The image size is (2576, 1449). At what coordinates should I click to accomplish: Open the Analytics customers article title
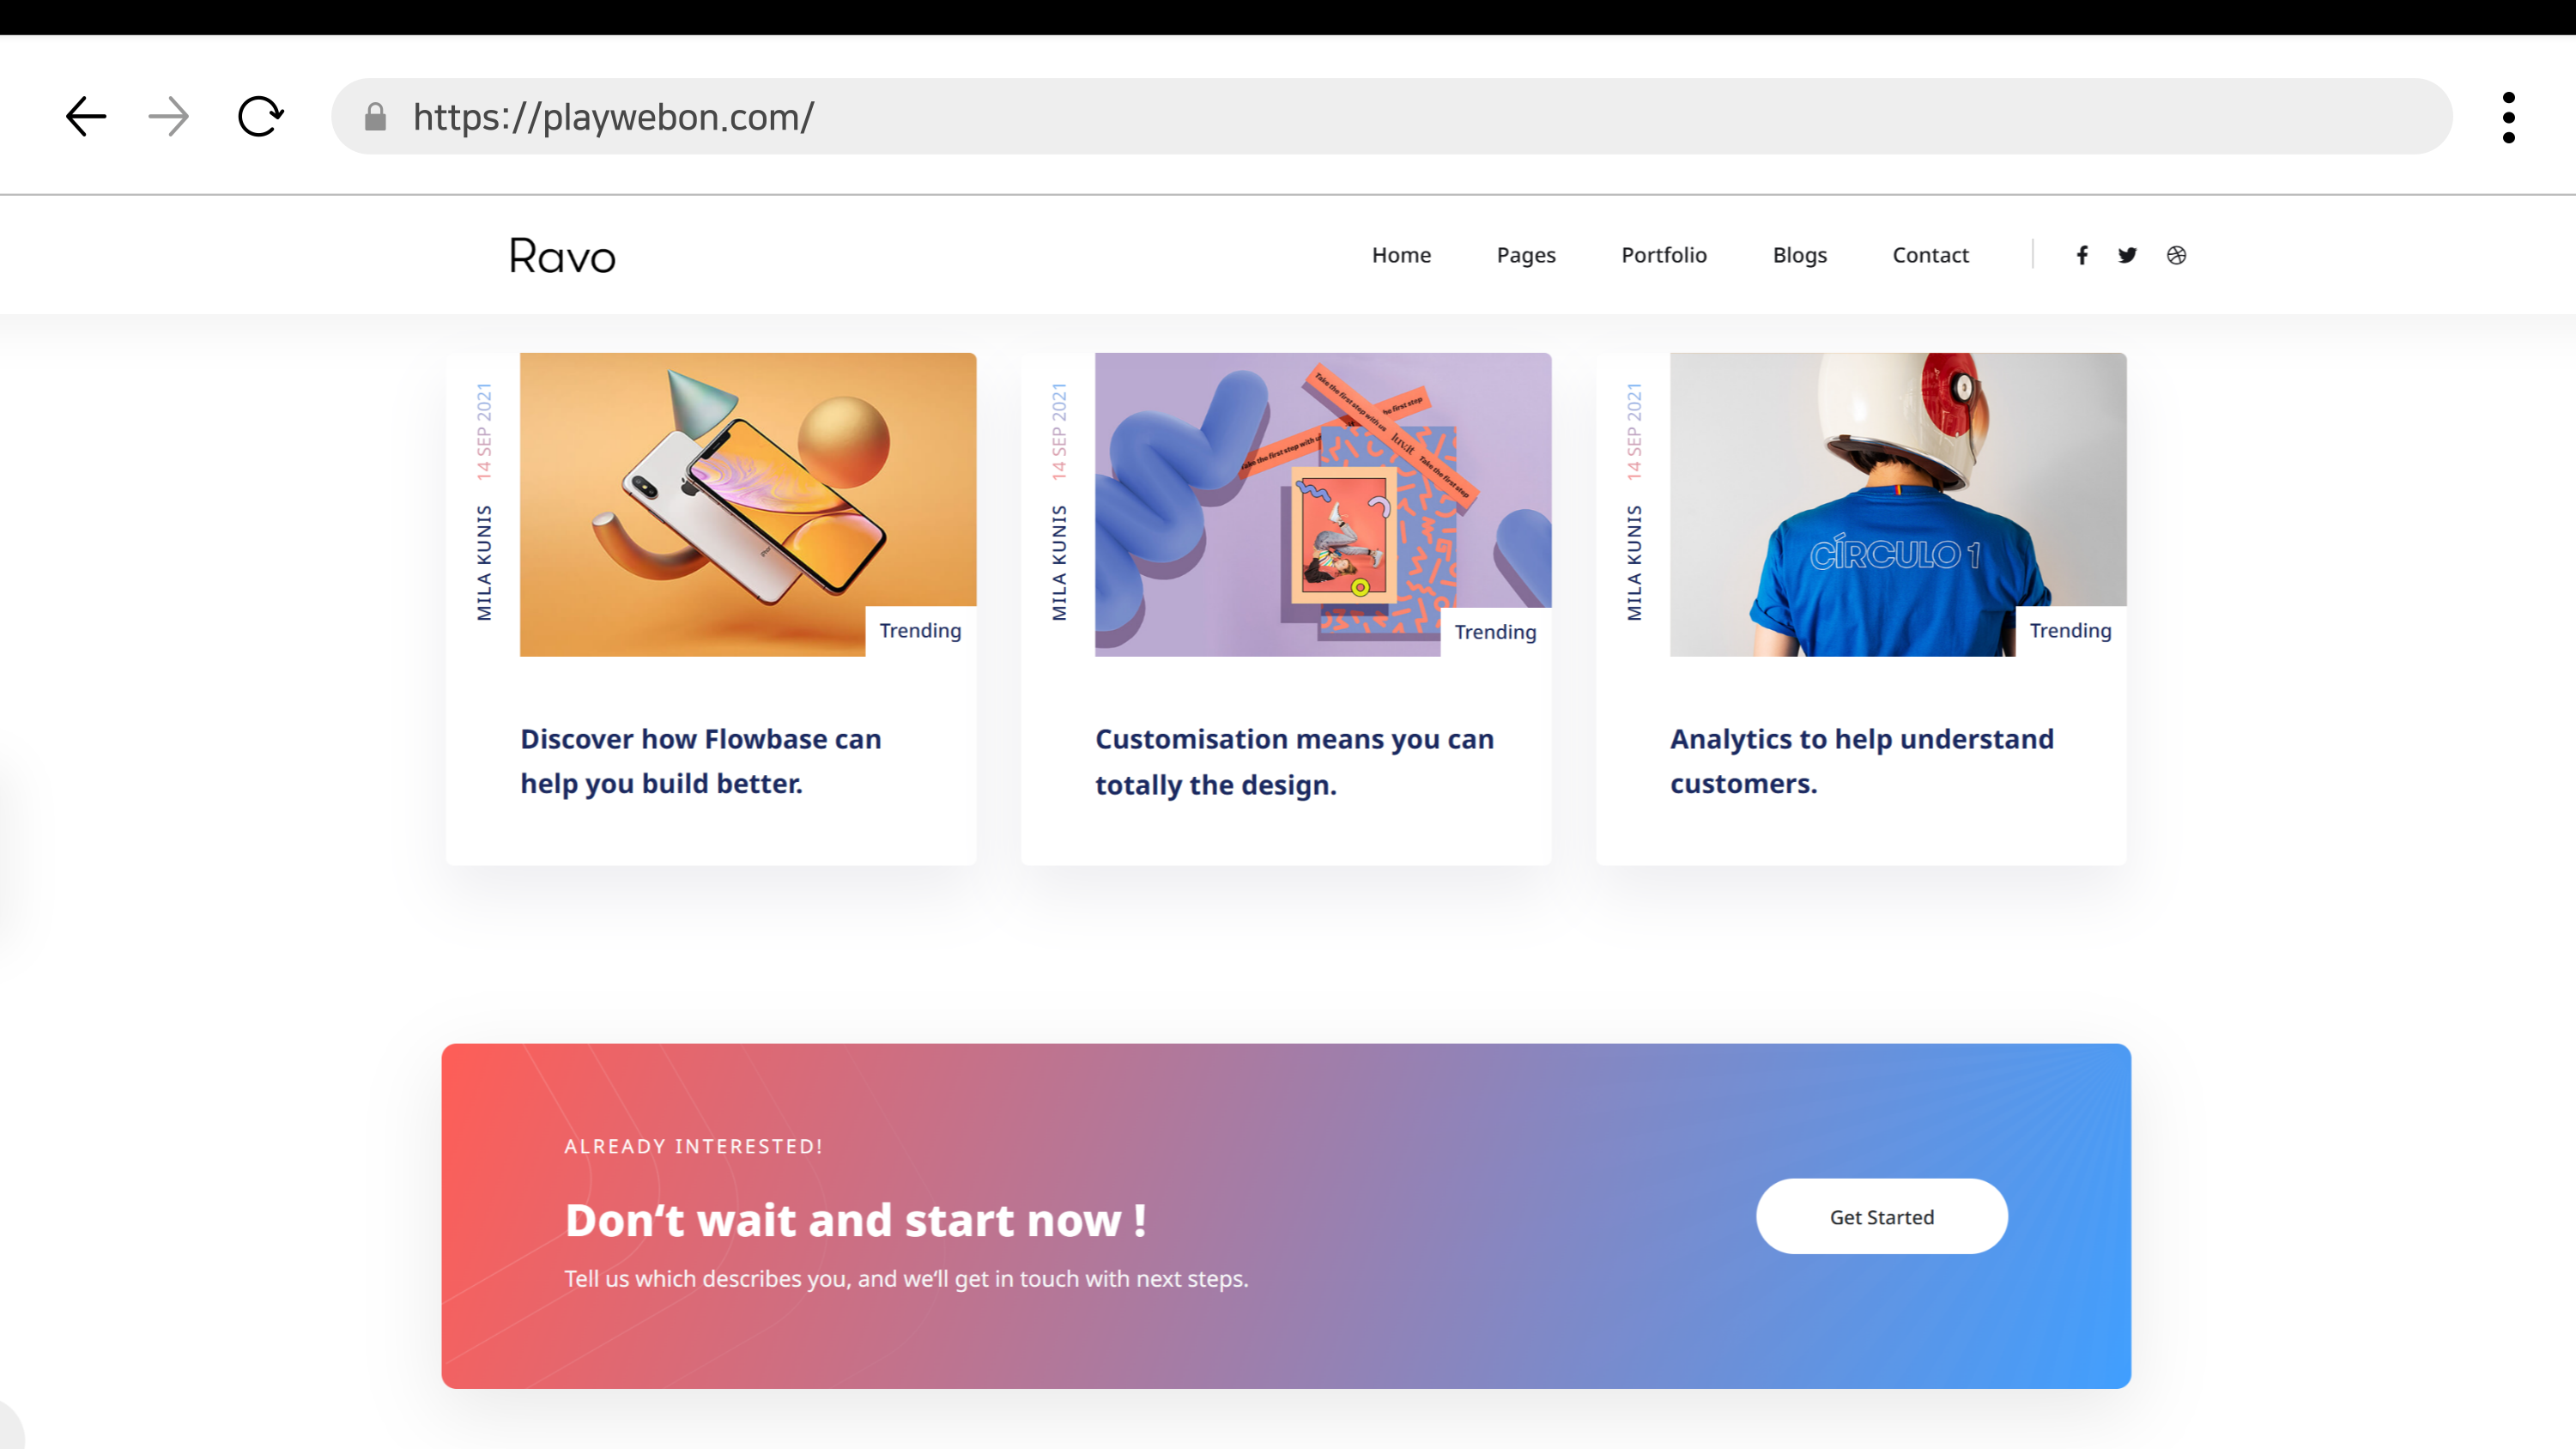(x=1861, y=761)
